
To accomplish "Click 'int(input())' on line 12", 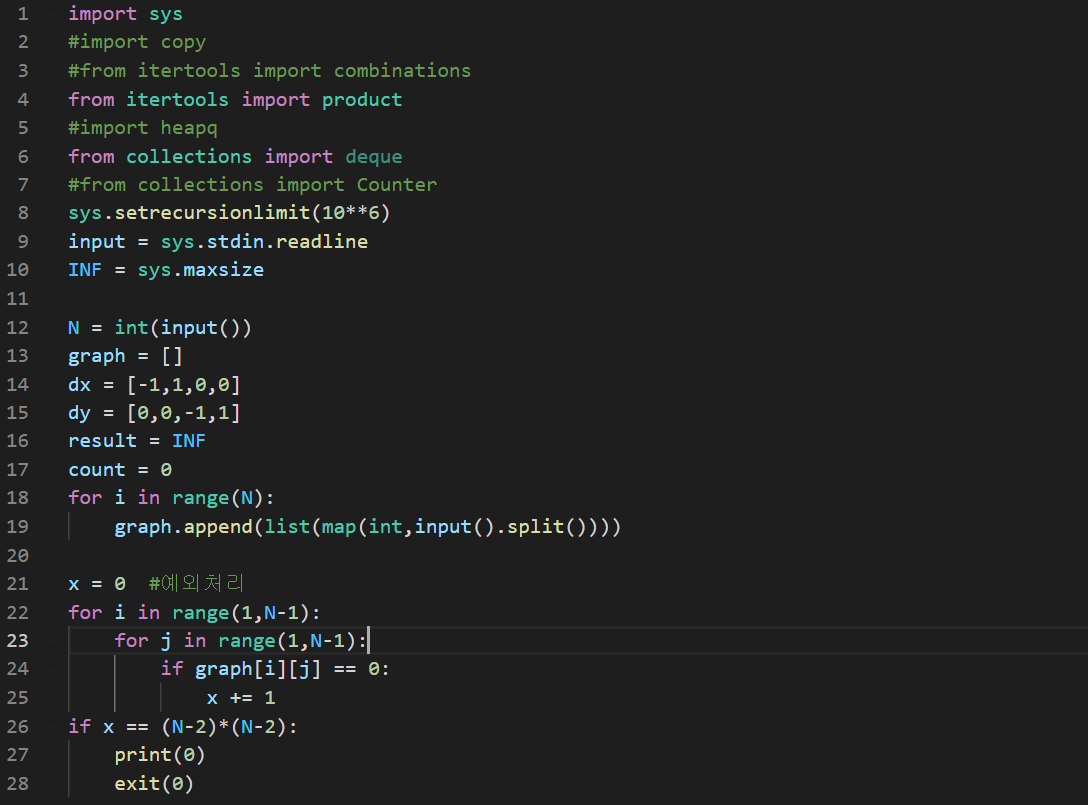I will click(x=183, y=328).
